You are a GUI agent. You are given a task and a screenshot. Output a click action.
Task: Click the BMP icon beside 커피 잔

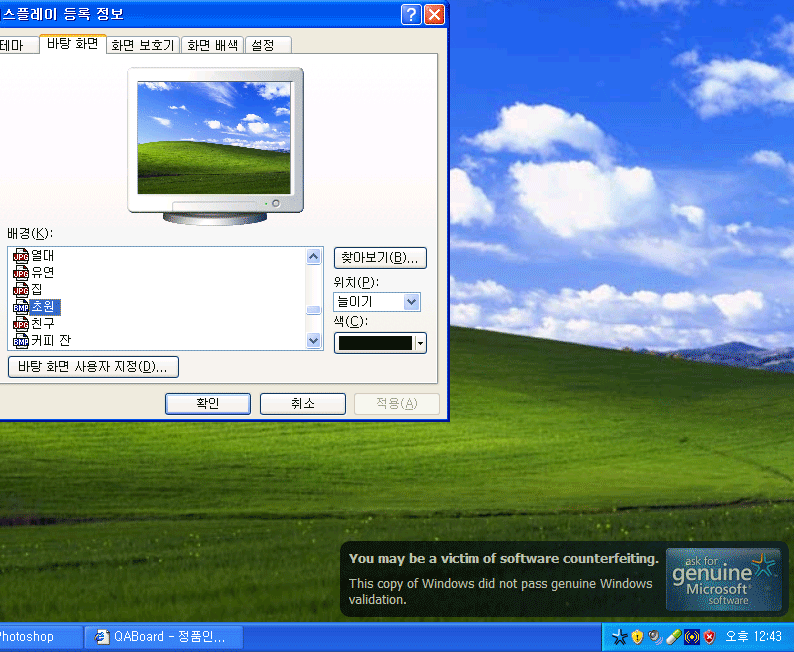(x=21, y=341)
